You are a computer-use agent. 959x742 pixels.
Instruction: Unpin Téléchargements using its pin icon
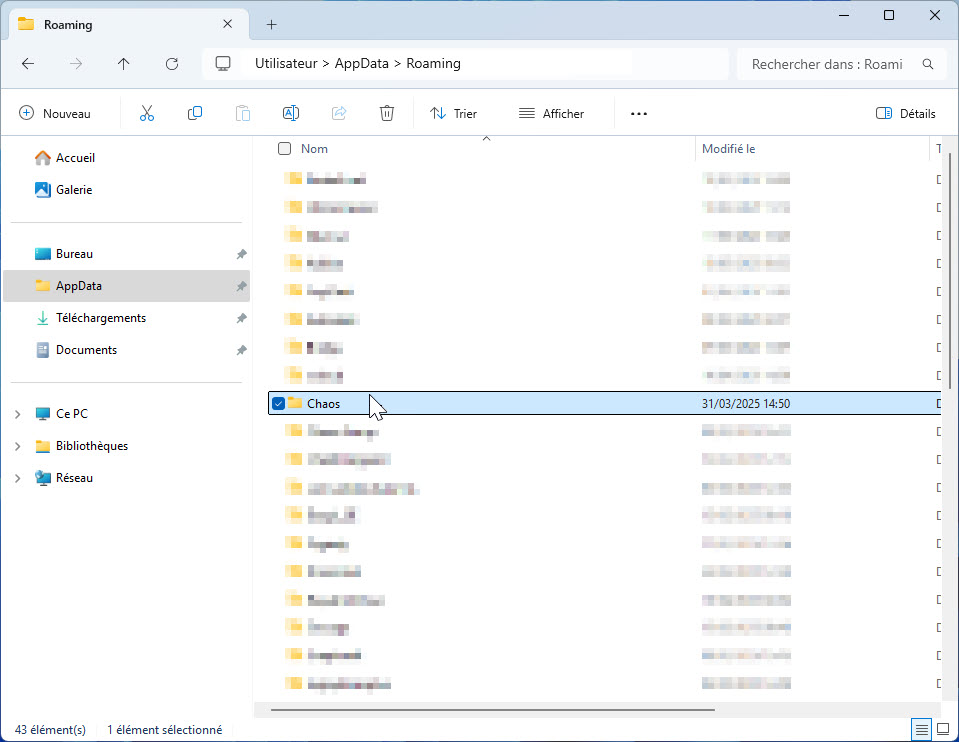coord(242,318)
